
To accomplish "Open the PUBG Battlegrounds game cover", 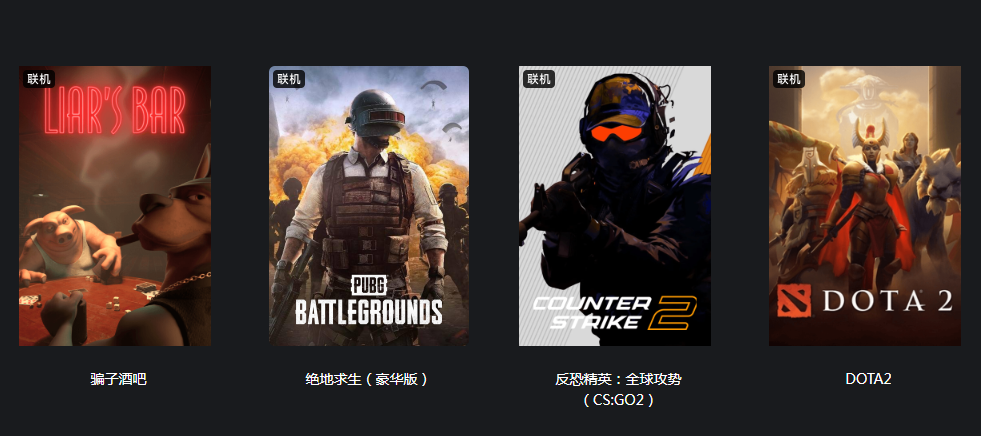I will [369, 206].
